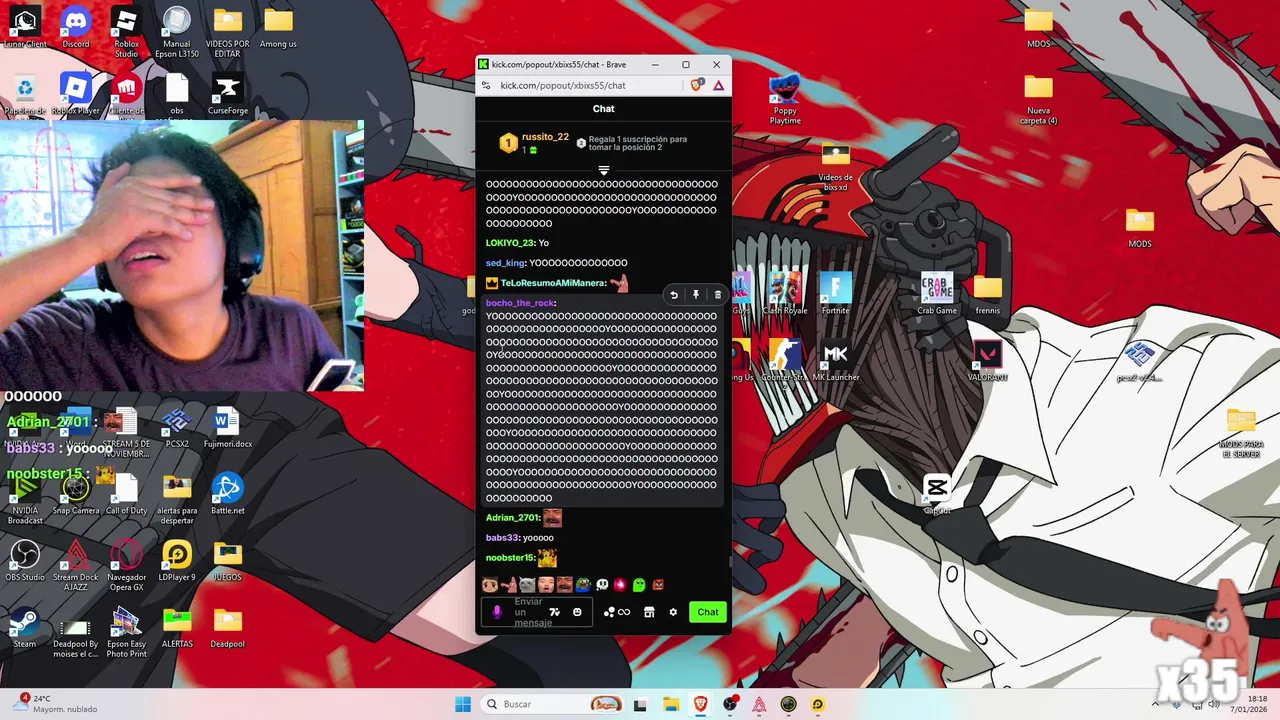
Task: Click Brave browser icon on taskbar
Action: (x=700, y=704)
